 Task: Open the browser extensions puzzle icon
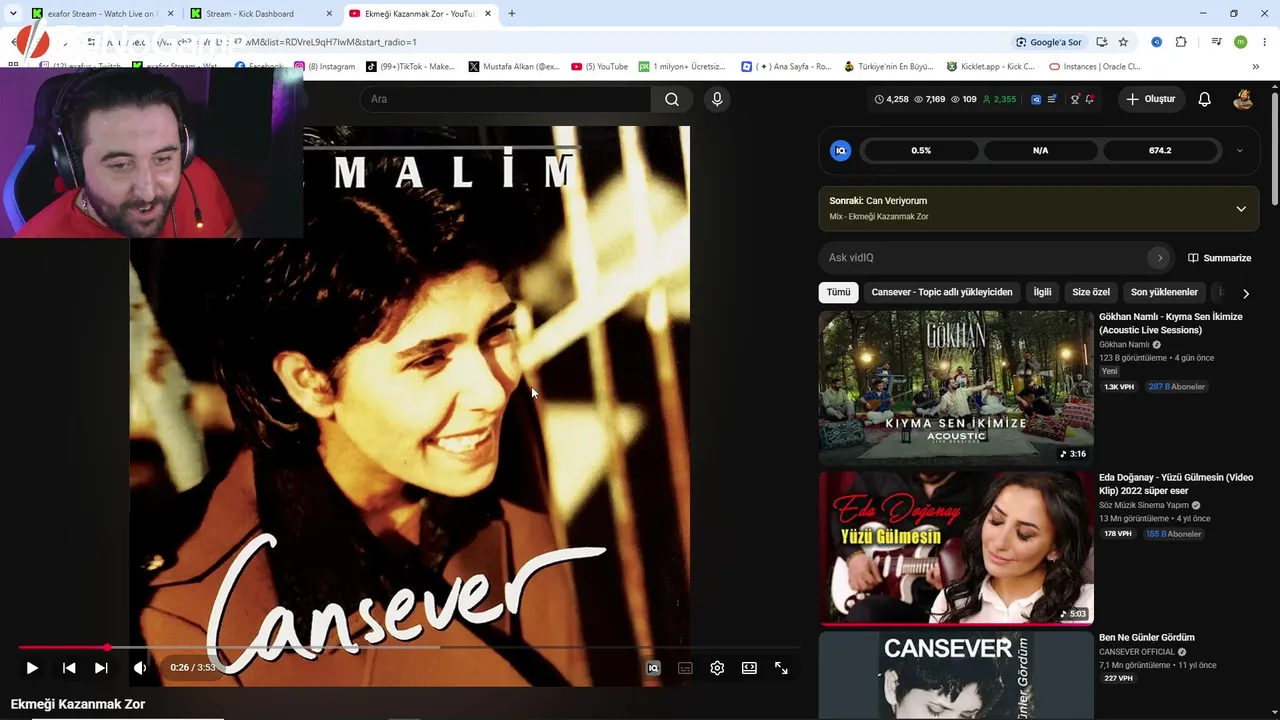pos(1181,42)
